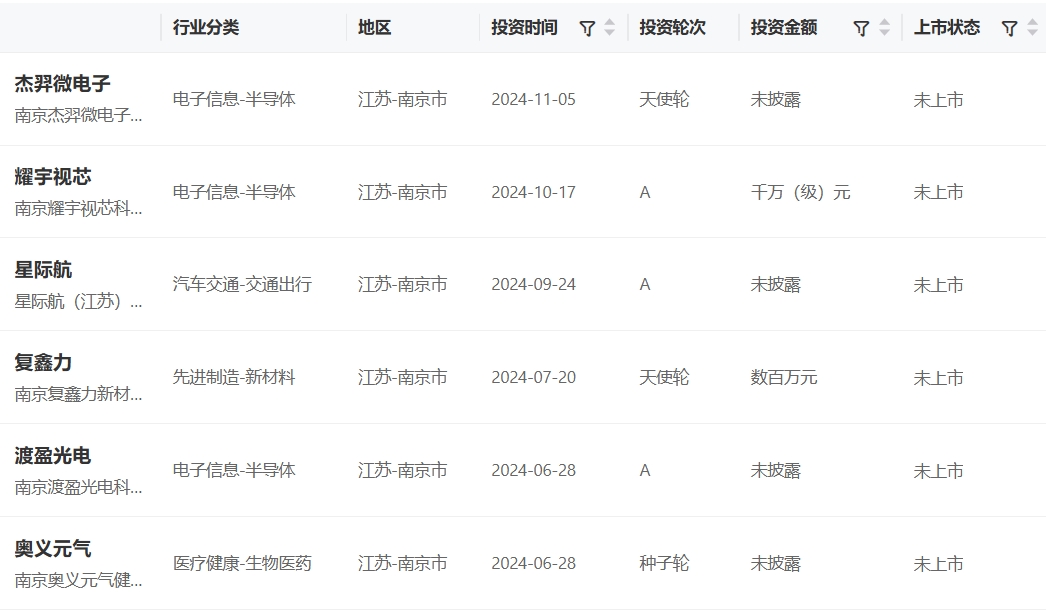Viewport: 1046px width, 610px height.
Task: Open the 星际航 company link
Action: (43, 270)
